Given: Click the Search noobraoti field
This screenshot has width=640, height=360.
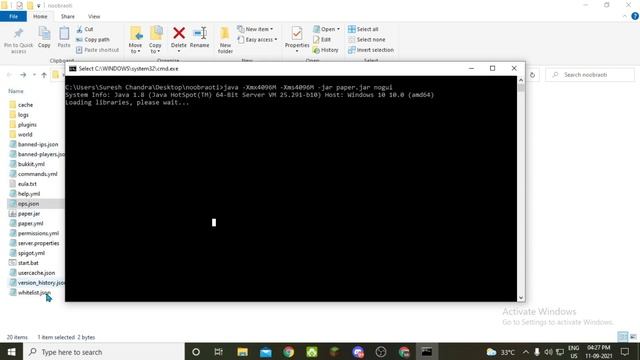Looking at the screenshot, I should (x=590, y=75).
